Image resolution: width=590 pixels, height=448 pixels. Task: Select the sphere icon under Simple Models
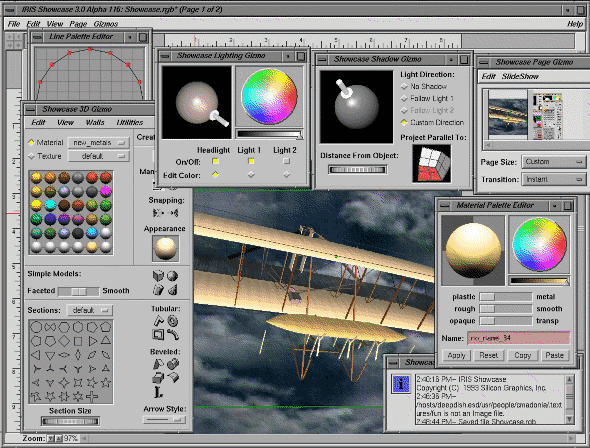coord(172,276)
